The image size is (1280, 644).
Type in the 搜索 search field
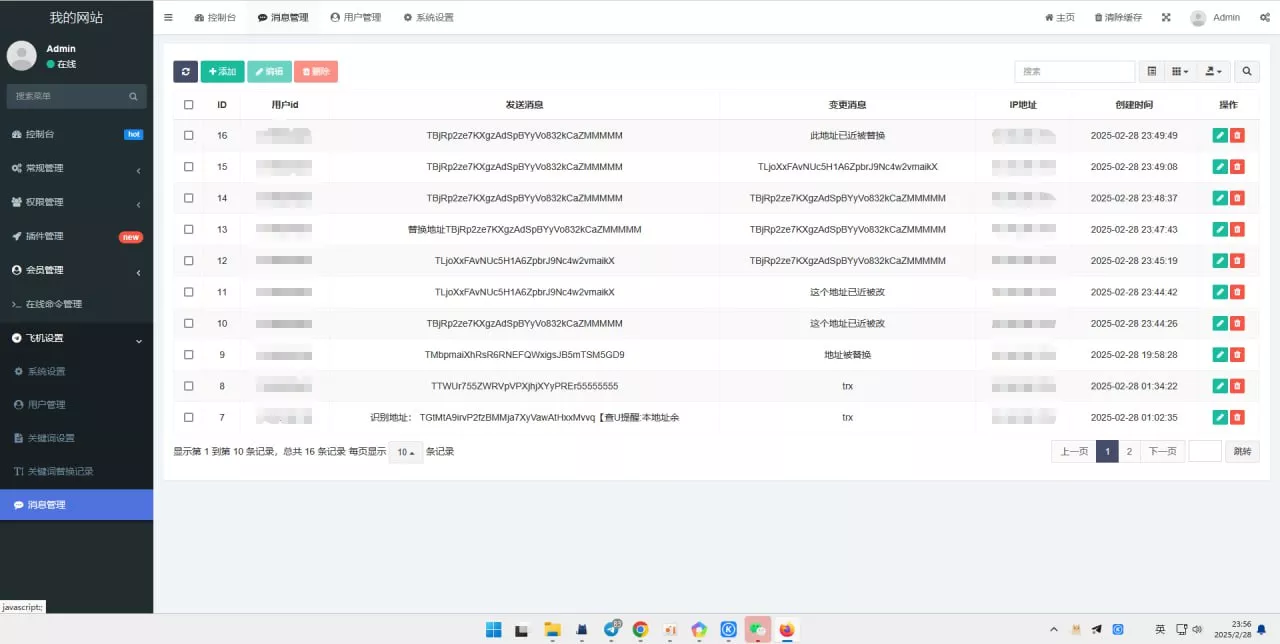click(x=1074, y=70)
